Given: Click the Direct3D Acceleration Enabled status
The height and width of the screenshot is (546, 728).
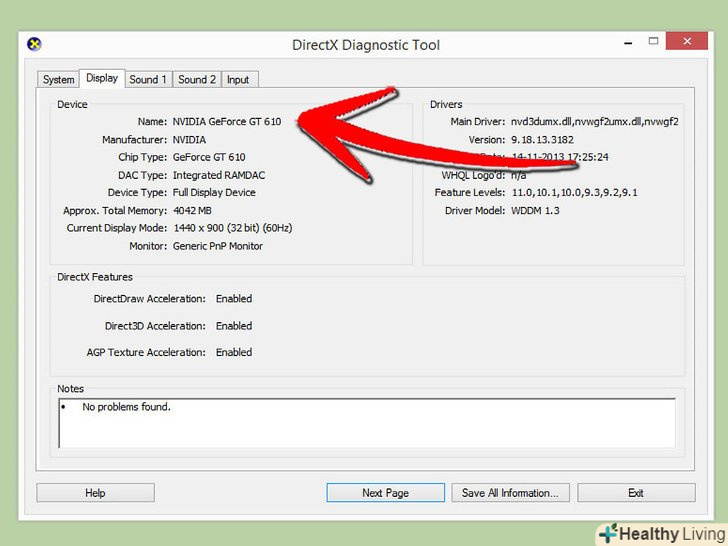Looking at the screenshot, I should (x=234, y=326).
